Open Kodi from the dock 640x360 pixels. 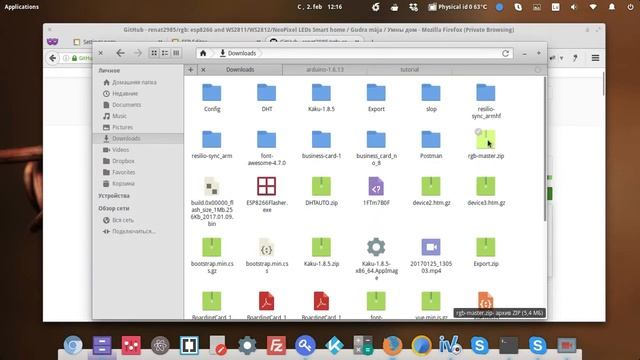pyautogui.click(x=334, y=345)
